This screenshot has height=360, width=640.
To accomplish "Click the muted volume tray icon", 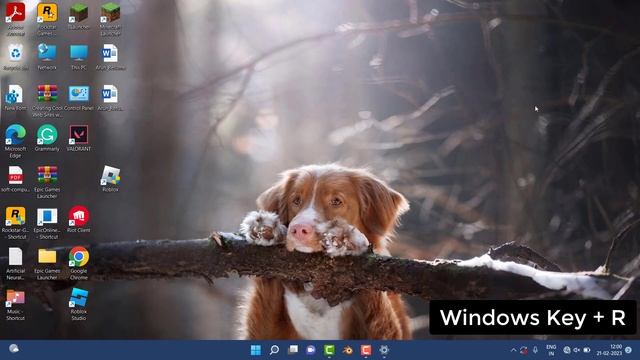I will coord(576,350).
